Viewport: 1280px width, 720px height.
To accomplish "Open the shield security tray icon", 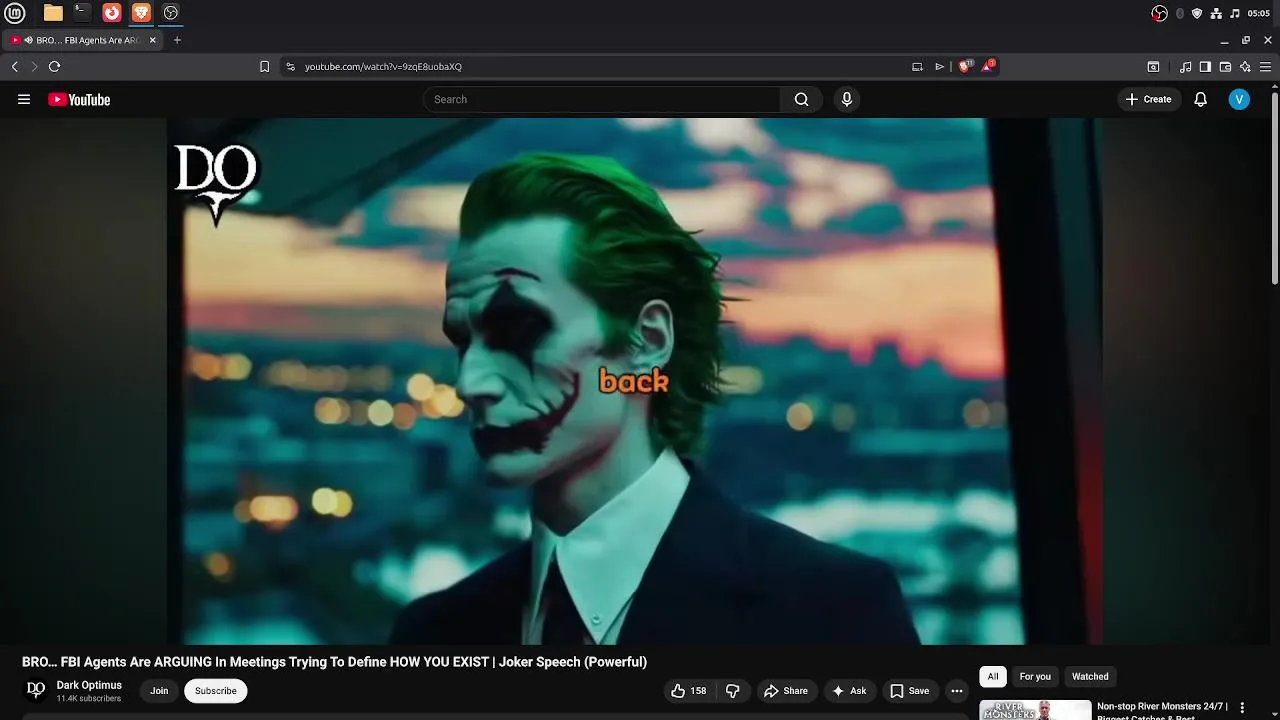I will click(x=1197, y=13).
